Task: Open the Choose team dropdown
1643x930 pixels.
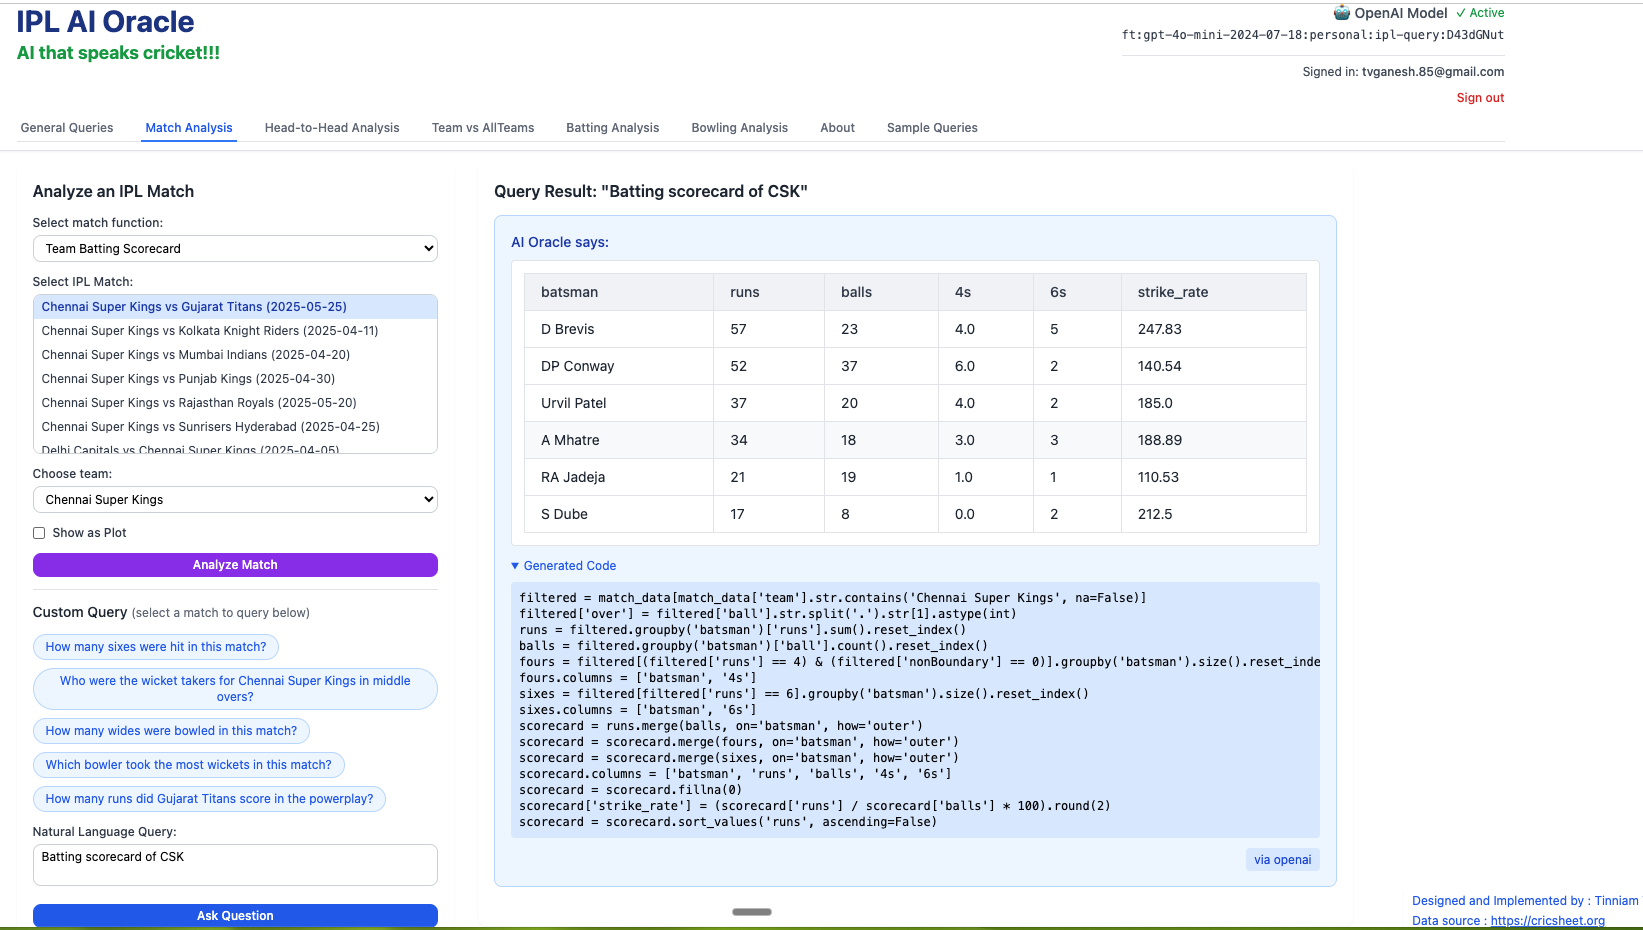Action: coord(235,500)
